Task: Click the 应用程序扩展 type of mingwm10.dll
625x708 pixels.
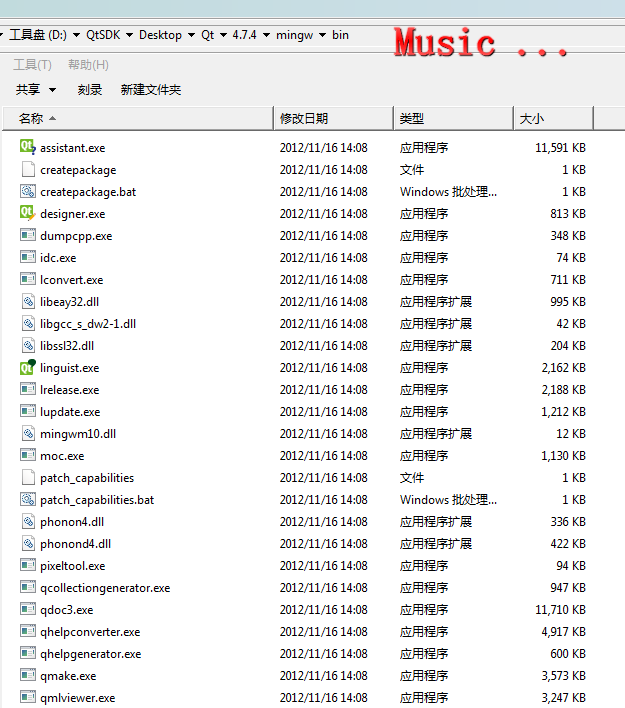Action: 436,433
